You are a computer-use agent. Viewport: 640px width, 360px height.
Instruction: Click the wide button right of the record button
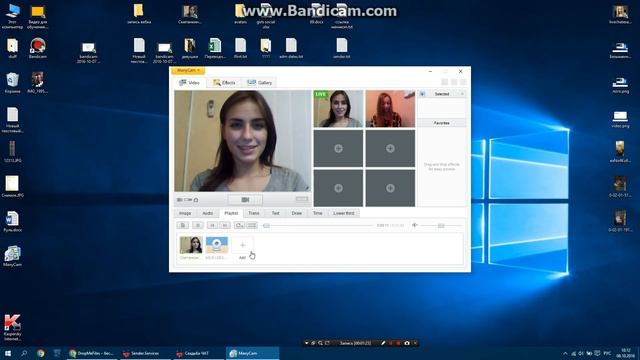pos(302,199)
